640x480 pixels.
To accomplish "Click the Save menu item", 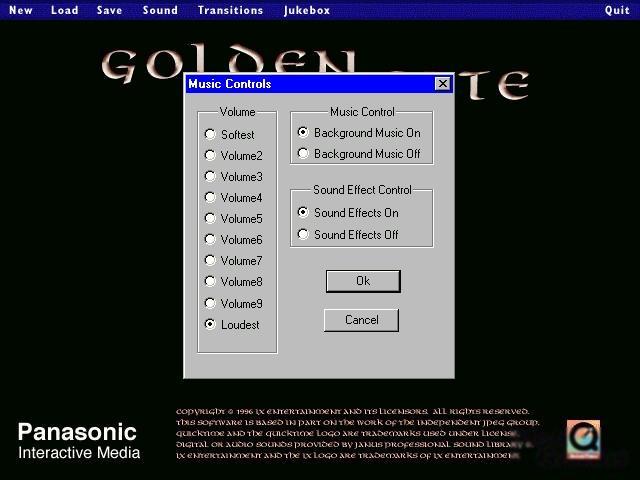I will [x=110, y=10].
